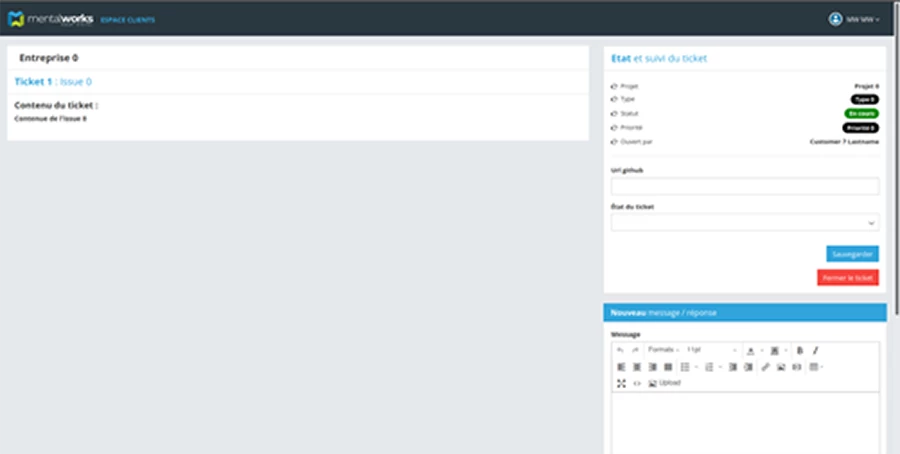Insert a link using the link icon
Image resolution: width=900 pixels, height=454 pixels.
(766, 367)
